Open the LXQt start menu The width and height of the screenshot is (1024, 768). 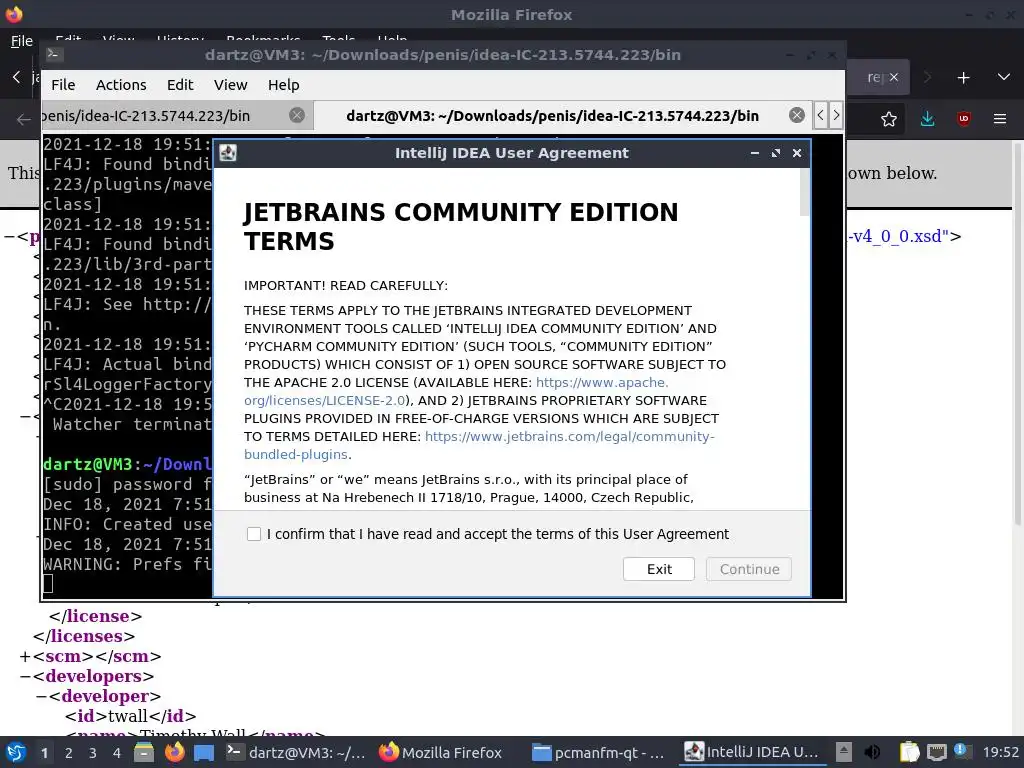tap(16, 753)
